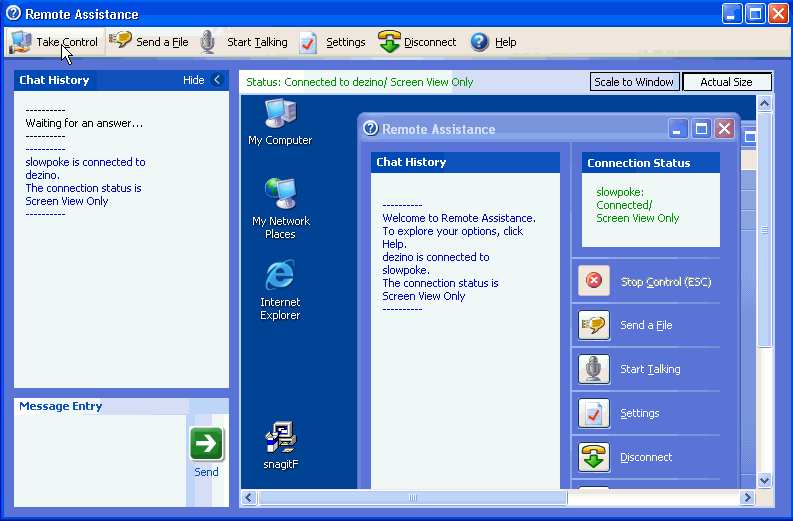Click the Send a File toolbar icon
The image size is (793, 521).
coord(120,40)
